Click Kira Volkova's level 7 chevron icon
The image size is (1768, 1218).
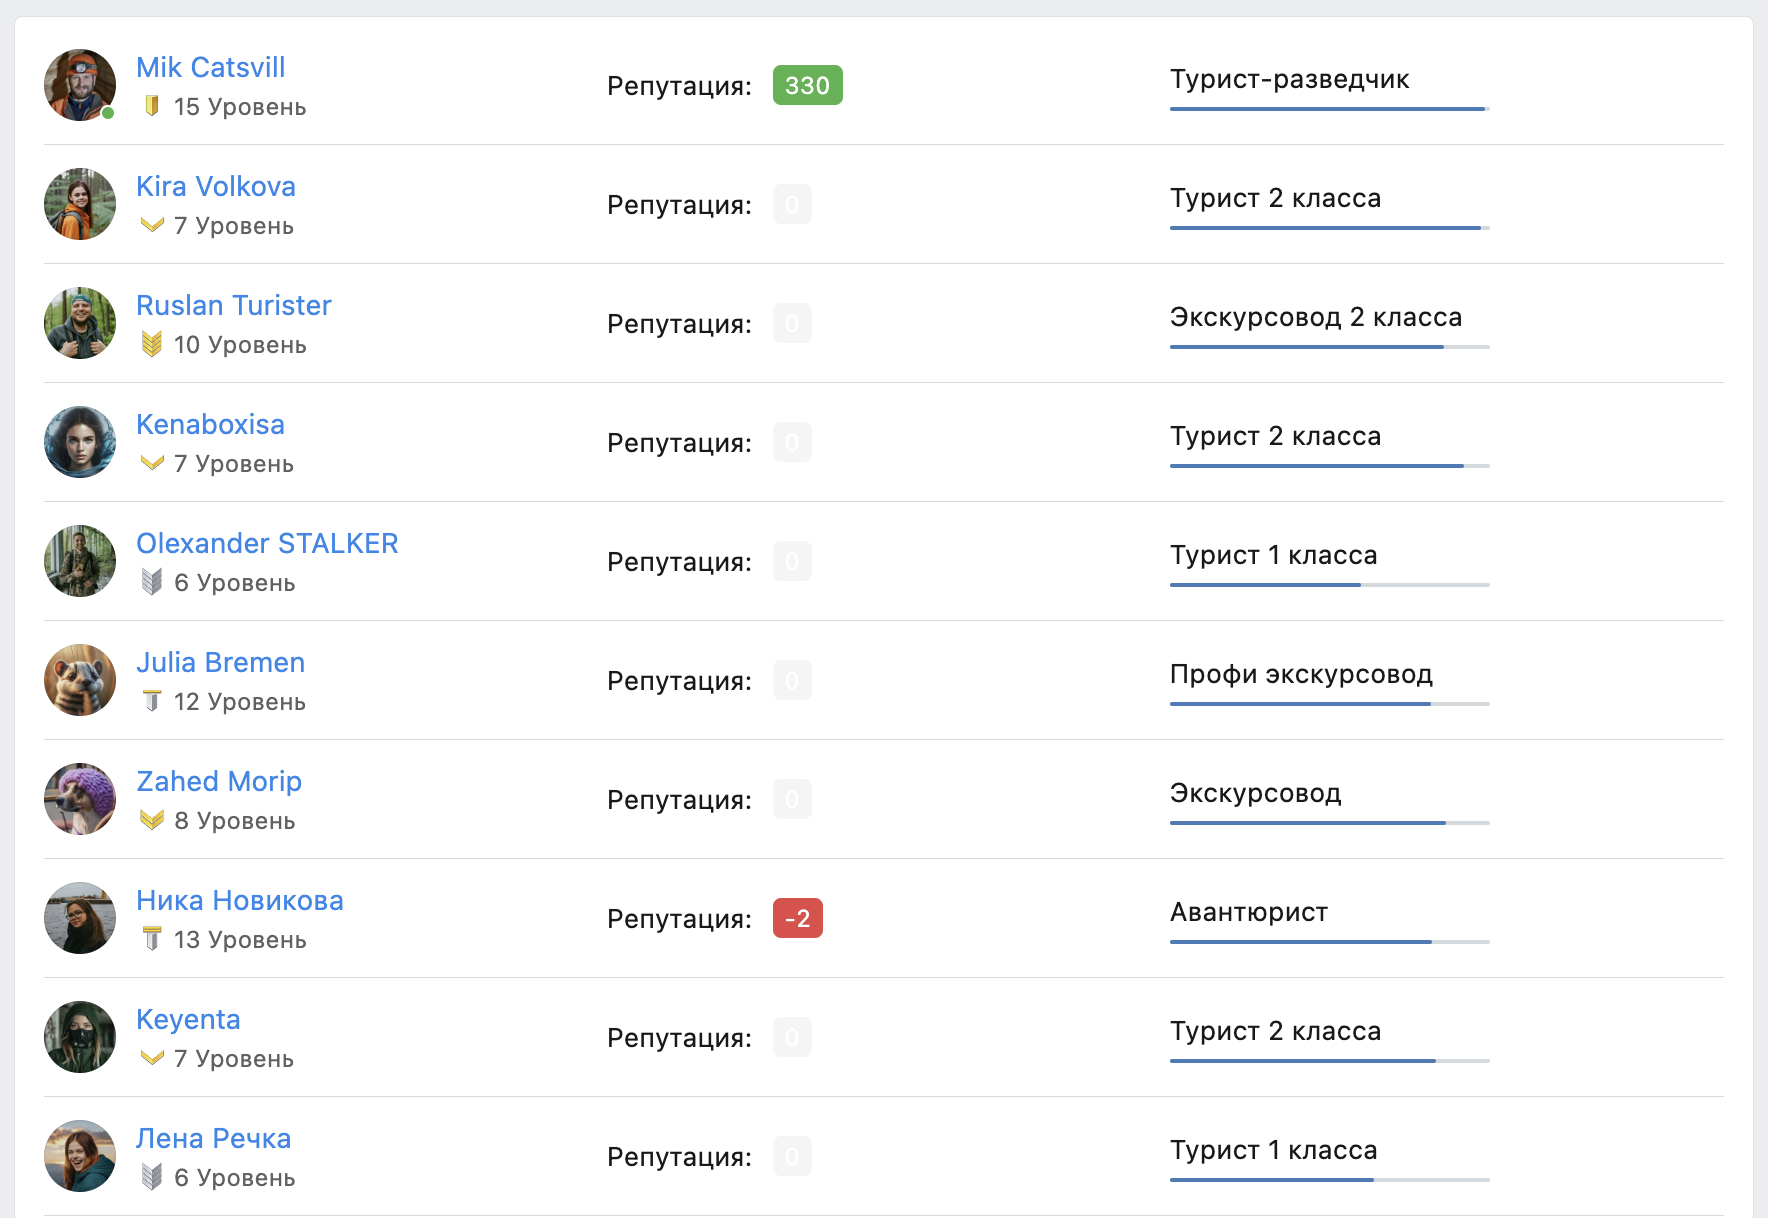click(152, 225)
